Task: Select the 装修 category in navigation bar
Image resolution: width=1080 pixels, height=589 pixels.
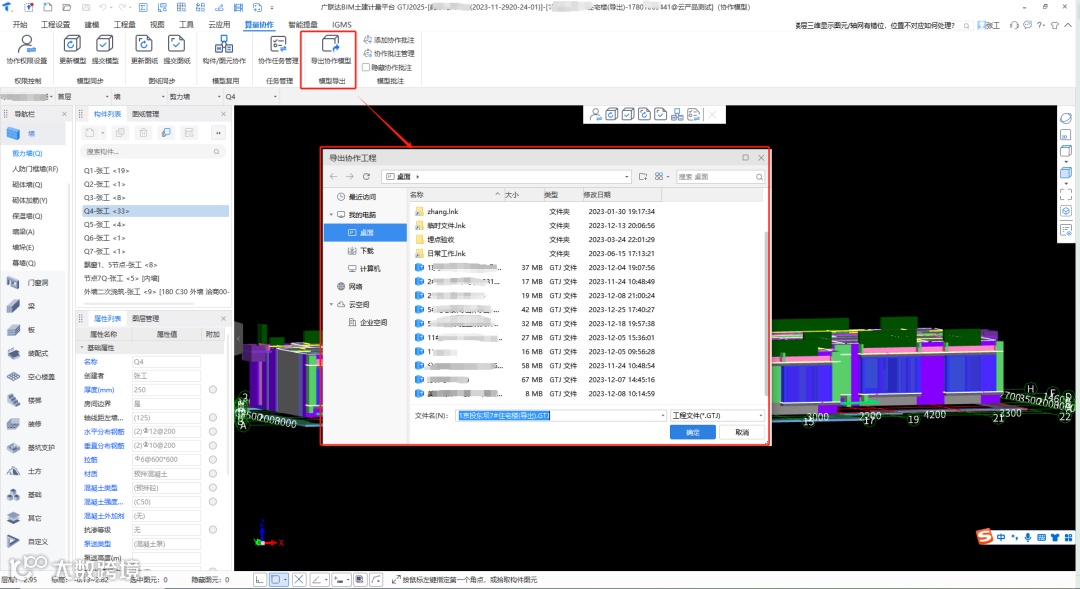Action: (28, 424)
